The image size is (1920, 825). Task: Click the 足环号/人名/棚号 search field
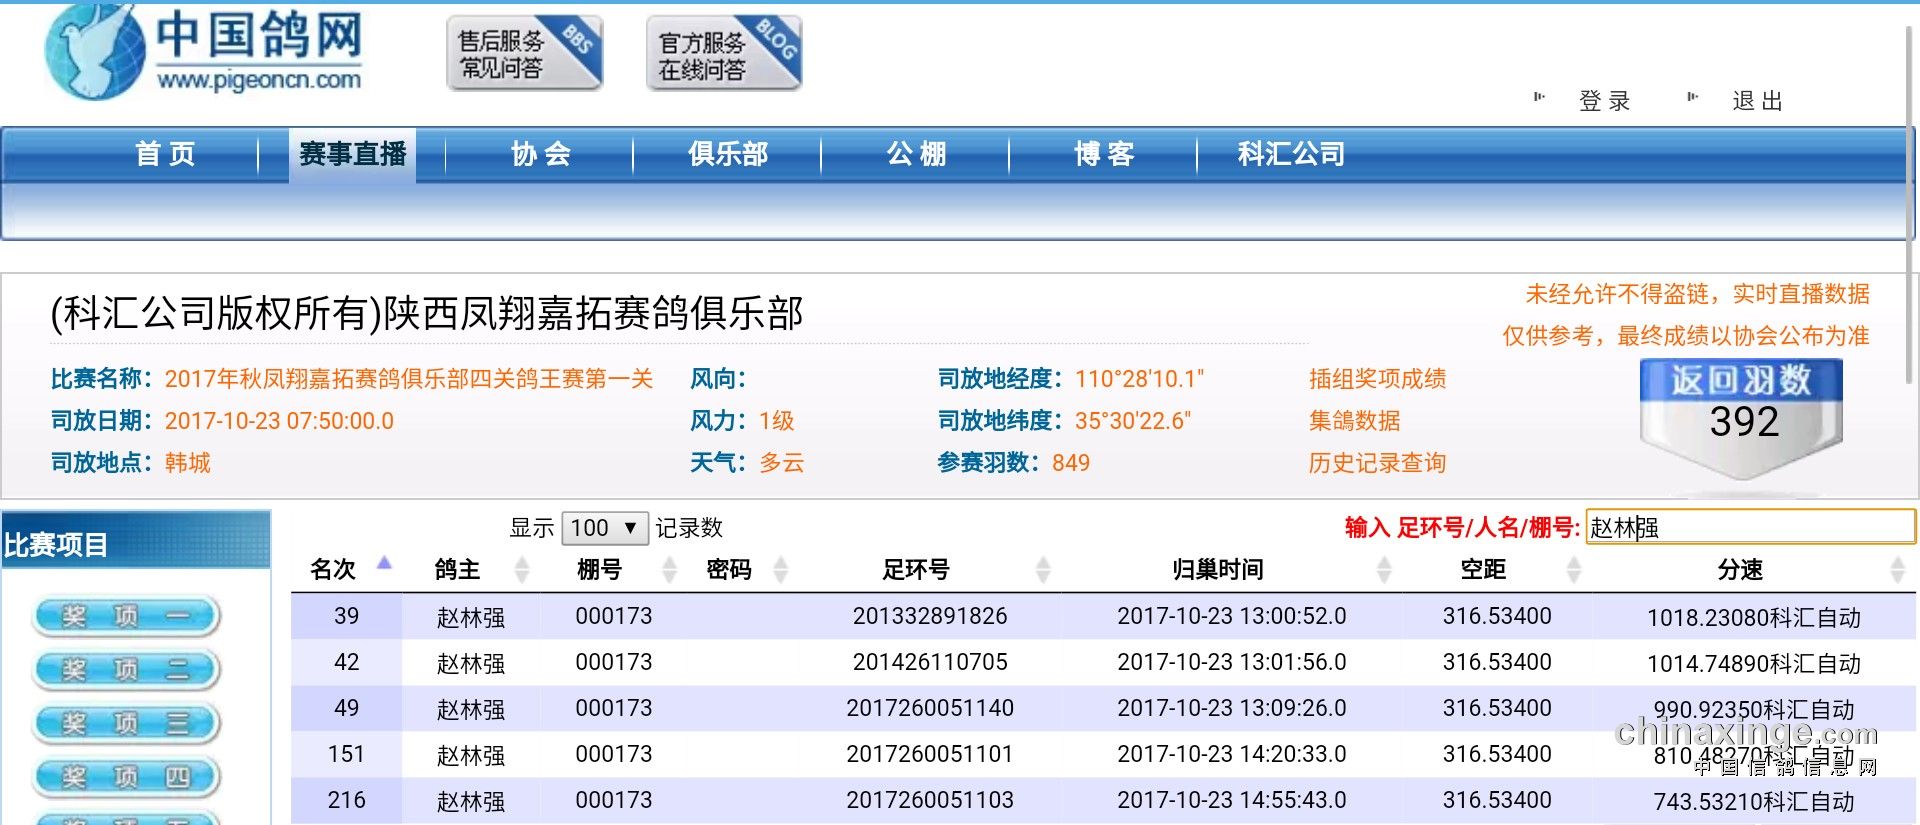click(x=1750, y=527)
